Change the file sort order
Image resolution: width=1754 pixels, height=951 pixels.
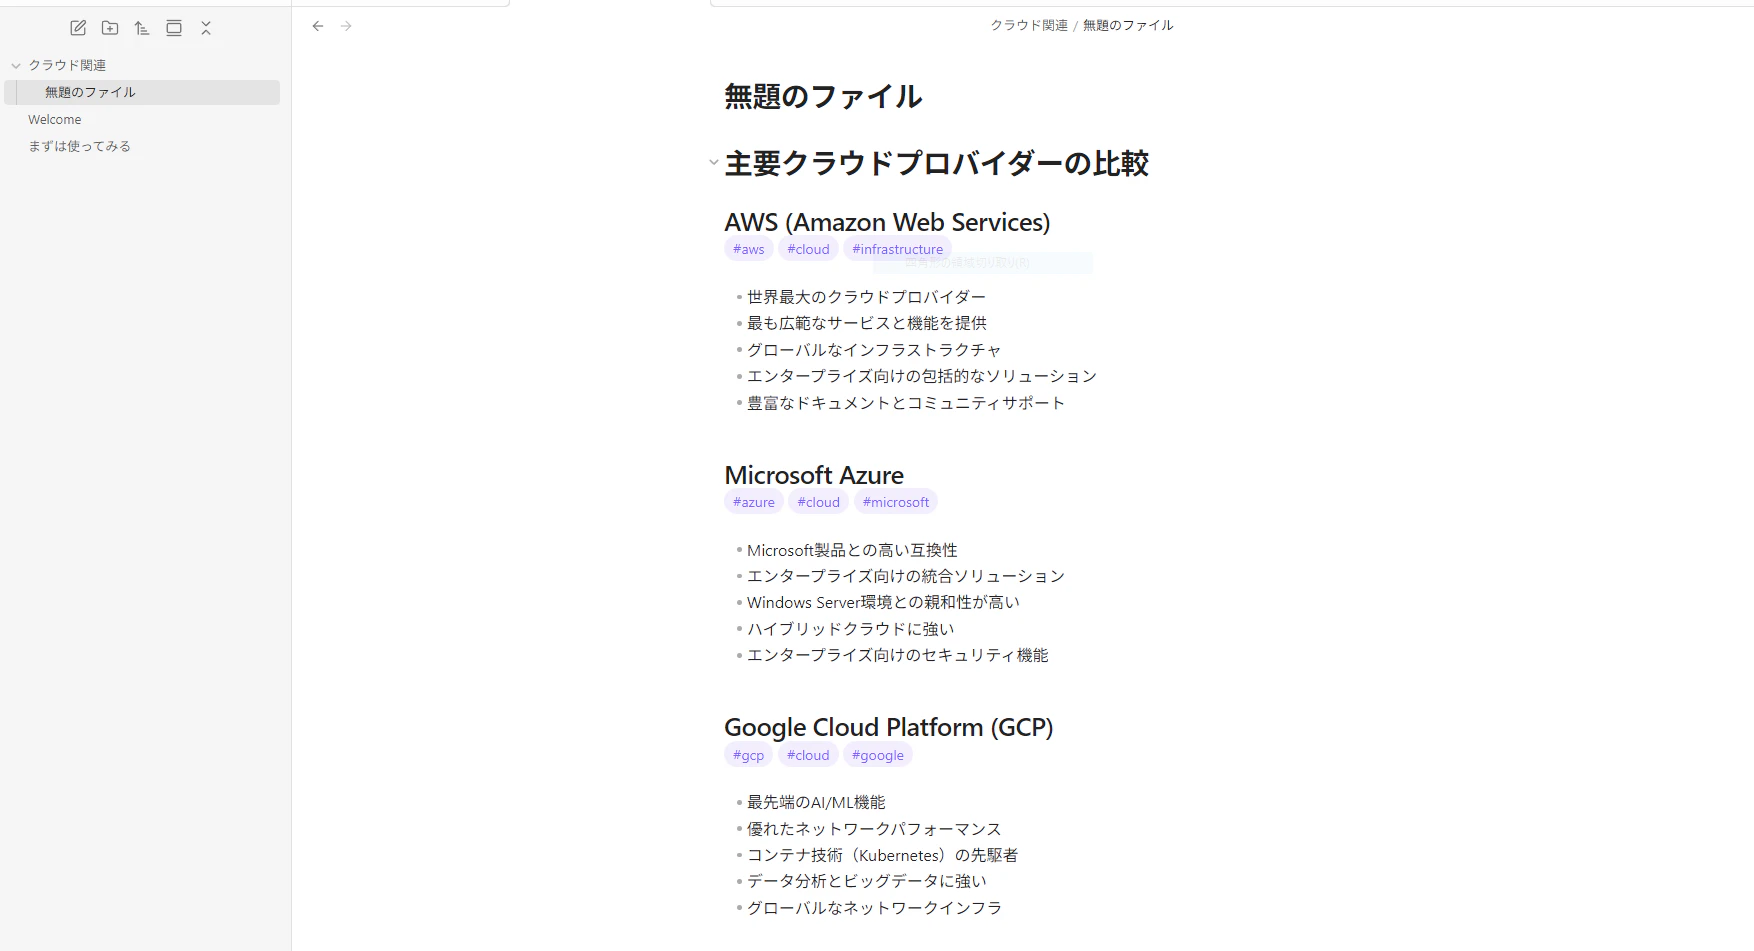tap(142, 28)
